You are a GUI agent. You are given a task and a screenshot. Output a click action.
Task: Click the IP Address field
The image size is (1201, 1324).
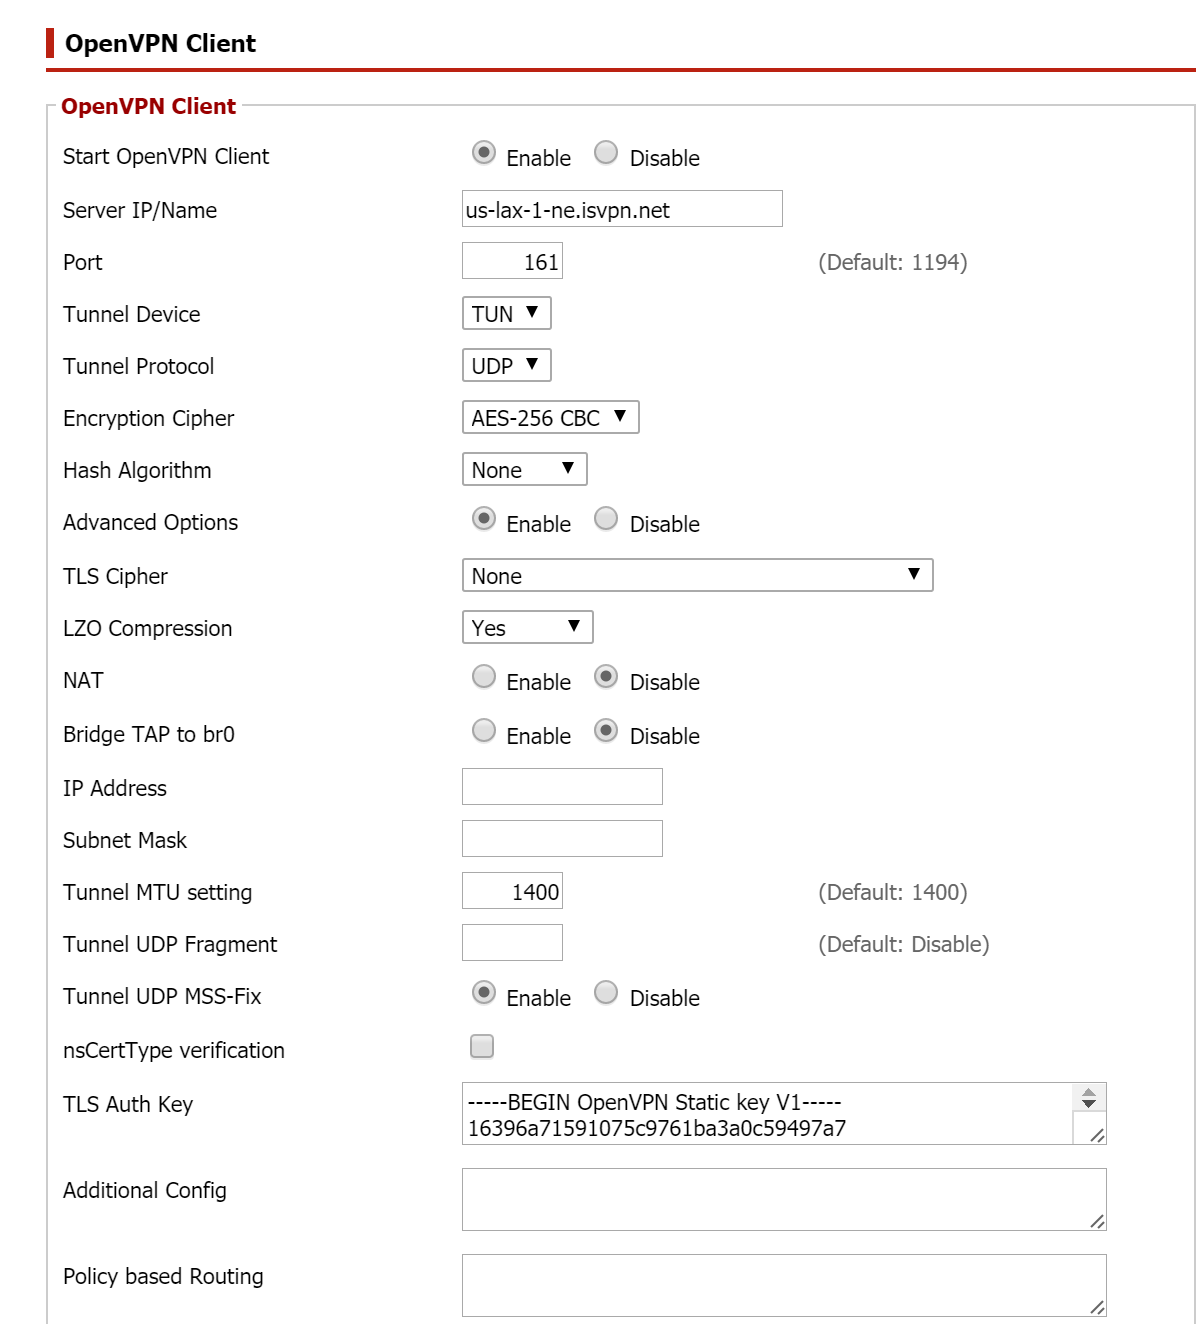coord(562,787)
